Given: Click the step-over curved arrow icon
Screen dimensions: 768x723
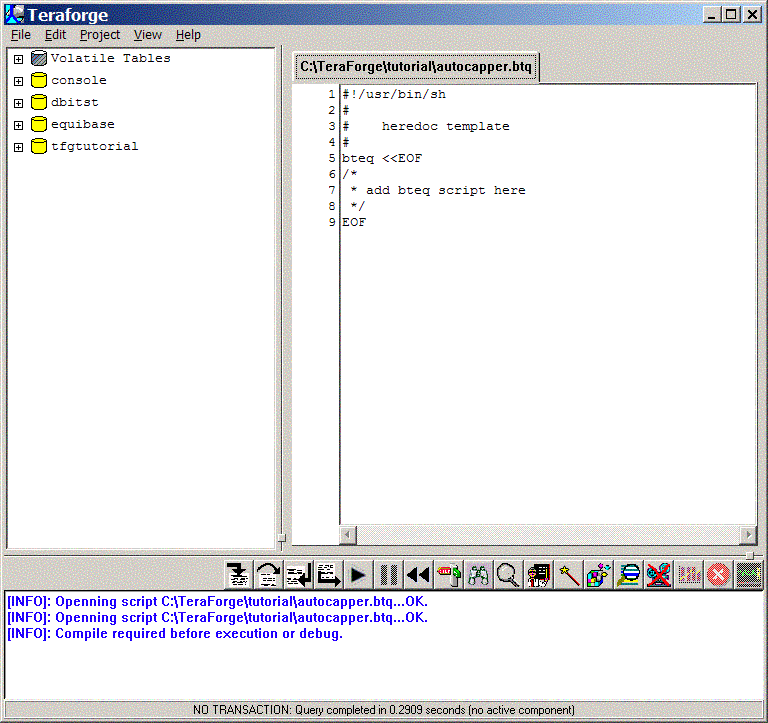Looking at the screenshot, I should [x=268, y=575].
